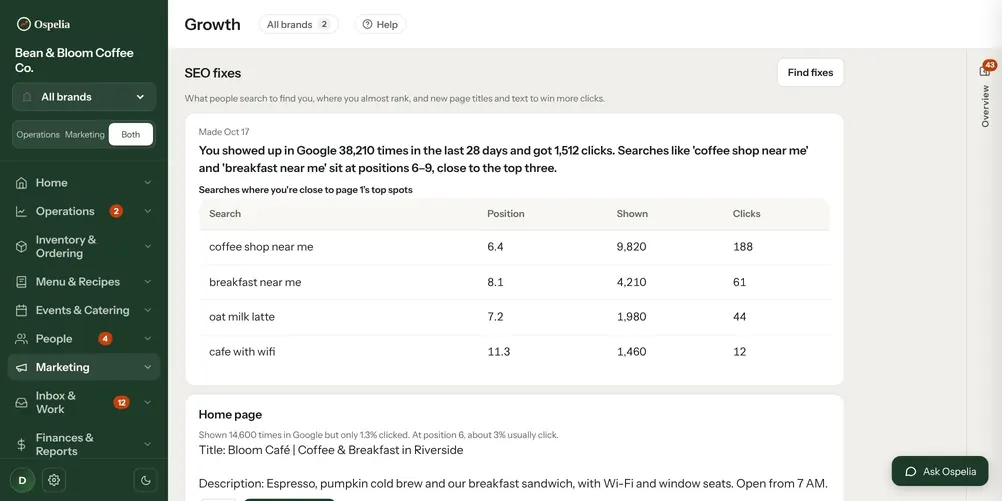1002x501 pixels.
Task: Open the All brands dropdown in sidebar
Action: click(84, 97)
